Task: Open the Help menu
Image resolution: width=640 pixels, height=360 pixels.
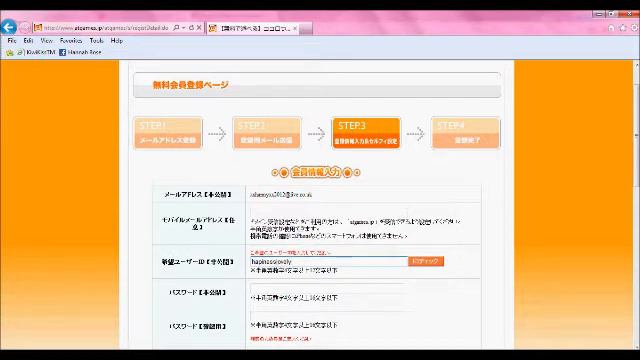Action: coord(116,40)
